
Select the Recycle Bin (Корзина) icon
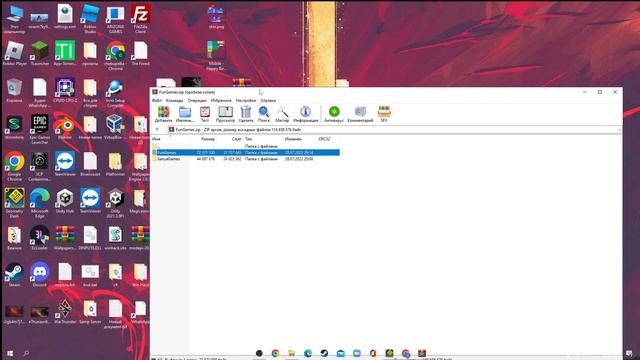coord(14,91)
